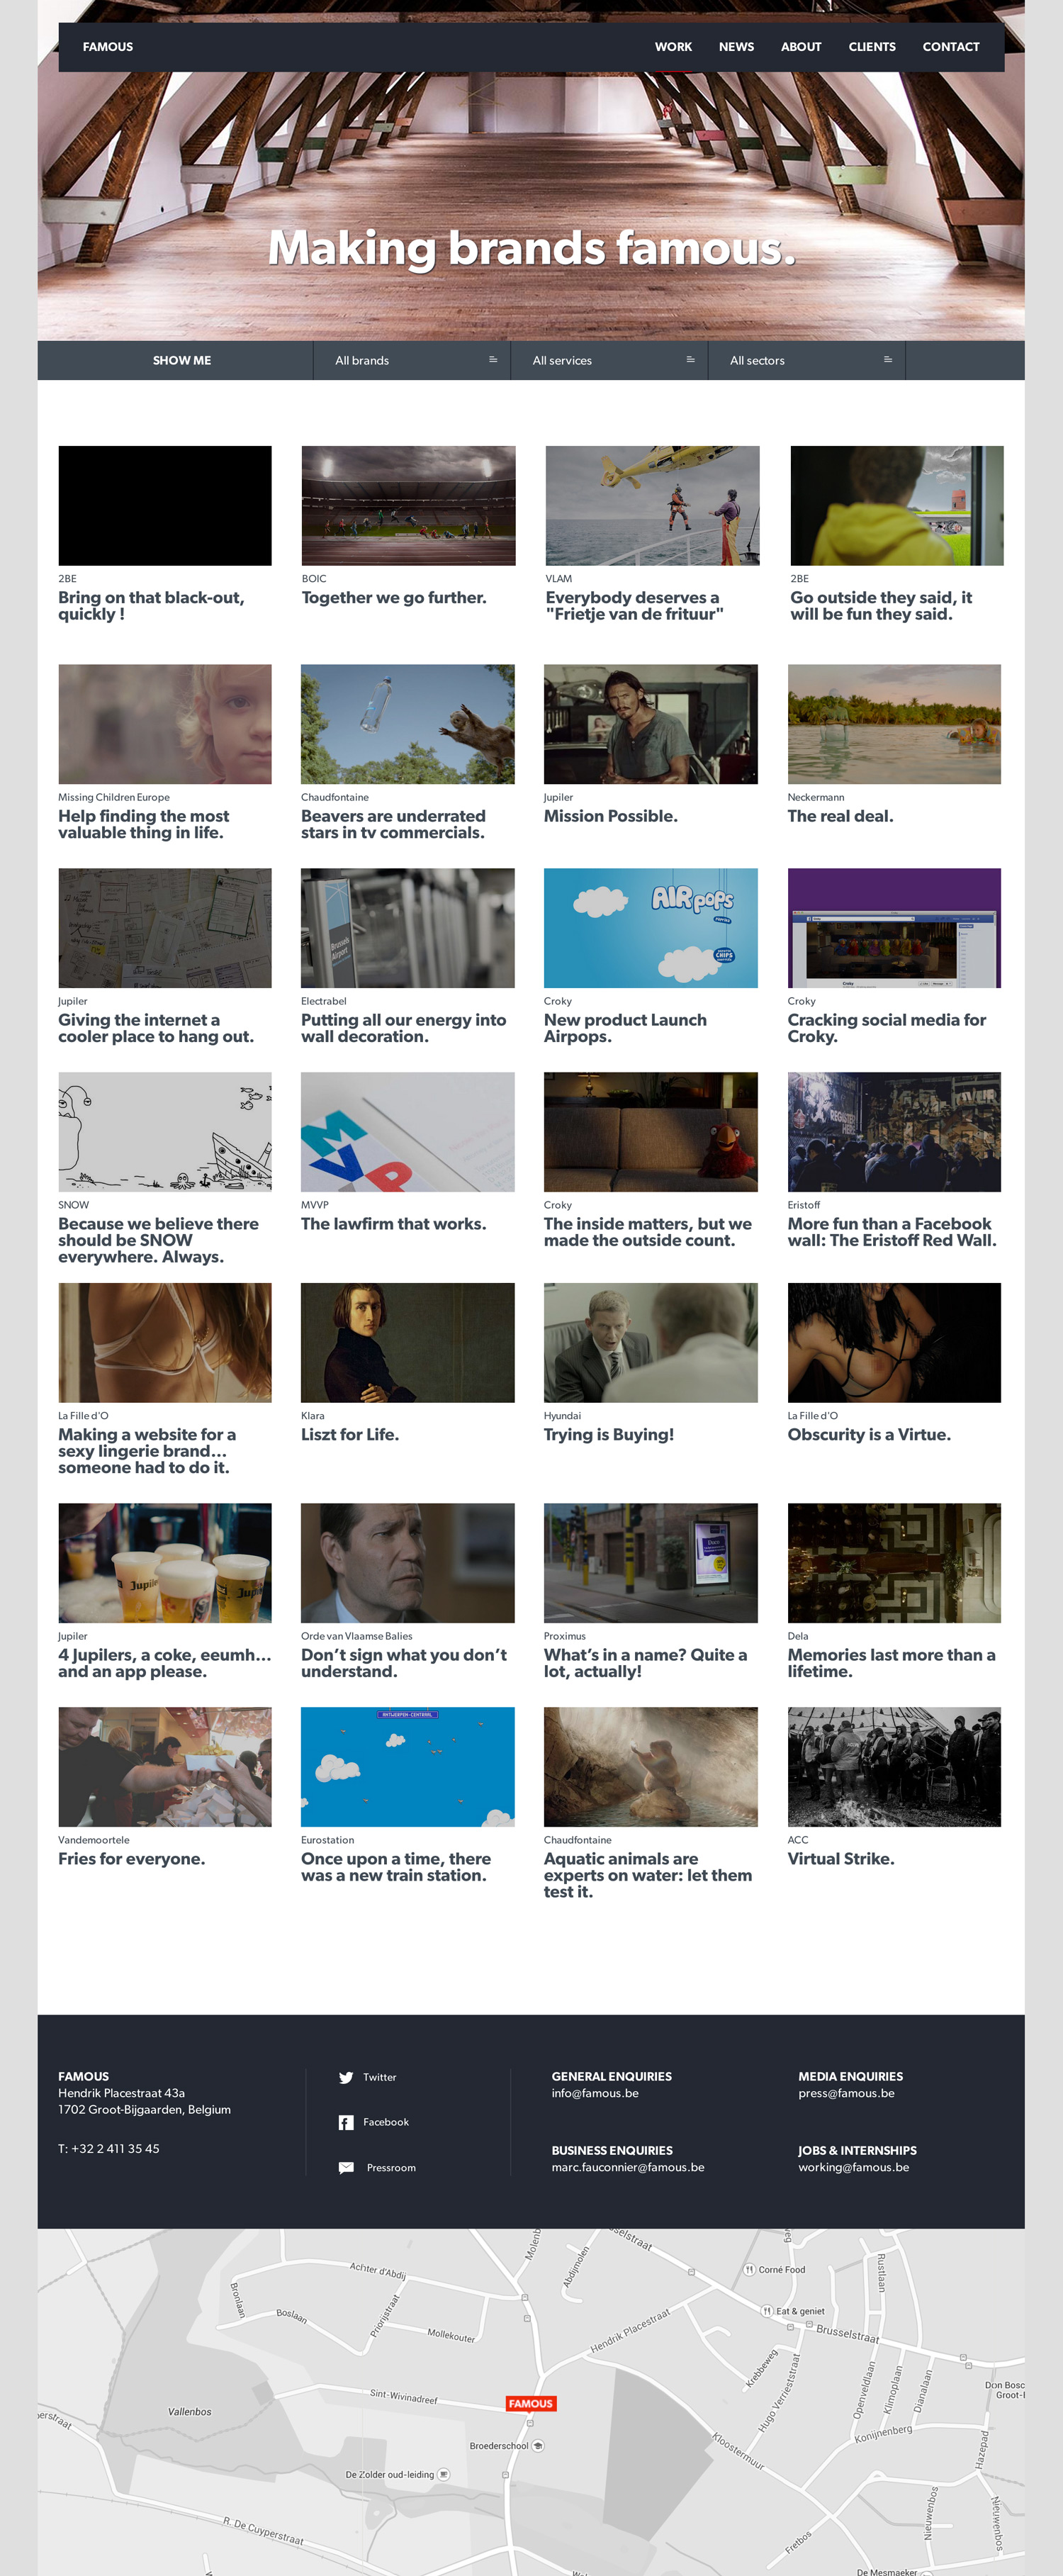
Task: Click the JOBS & INTERNSHIPS heading
Action: tap(857, 2150)
